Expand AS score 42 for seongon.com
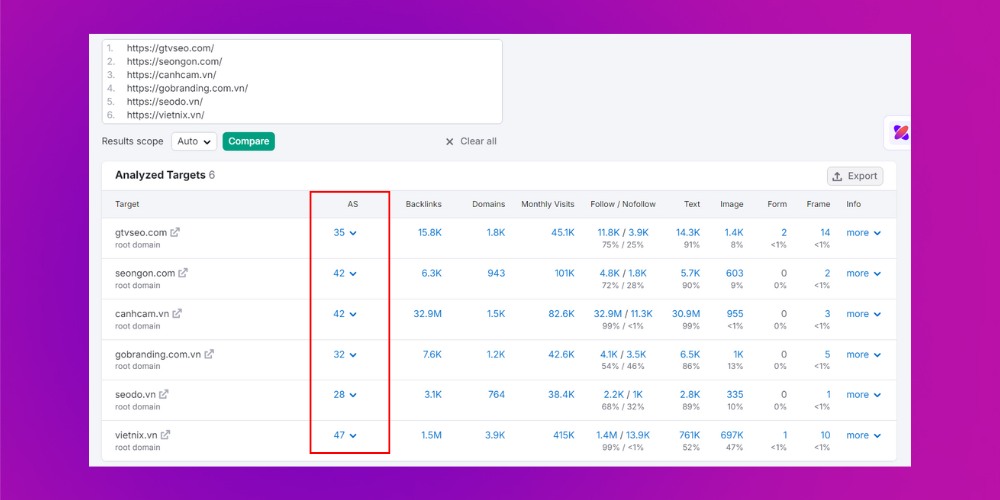Screen dimensions: 1000x500 pyautogui.click(x=345, y=273)
